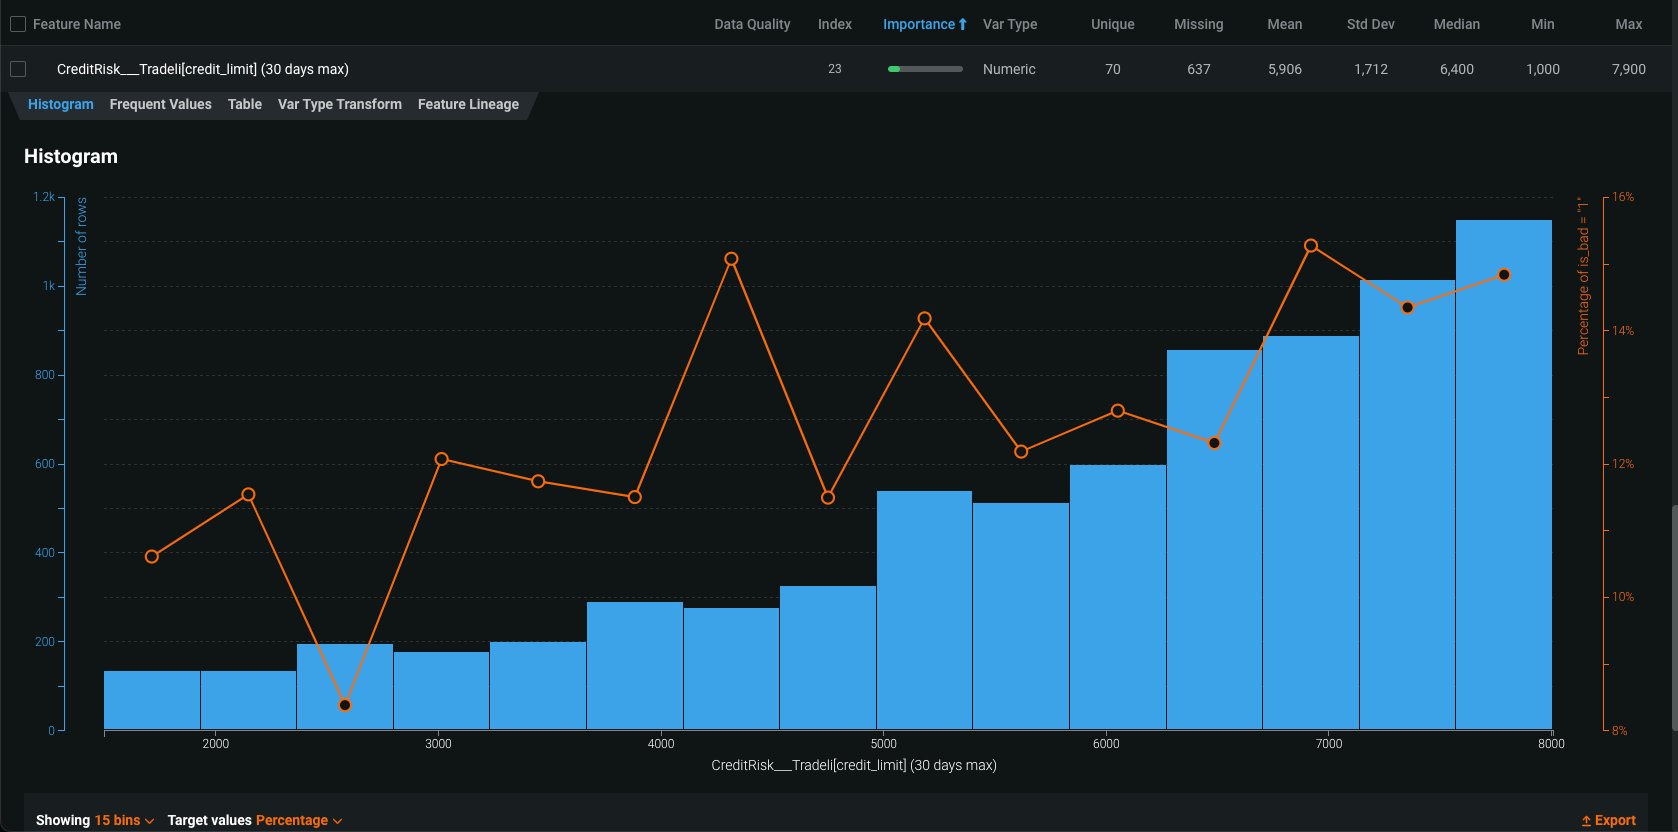Screen dimensions: 1678x832
Task: Click the Export upload arrow icon
Action: (1586, 821)
